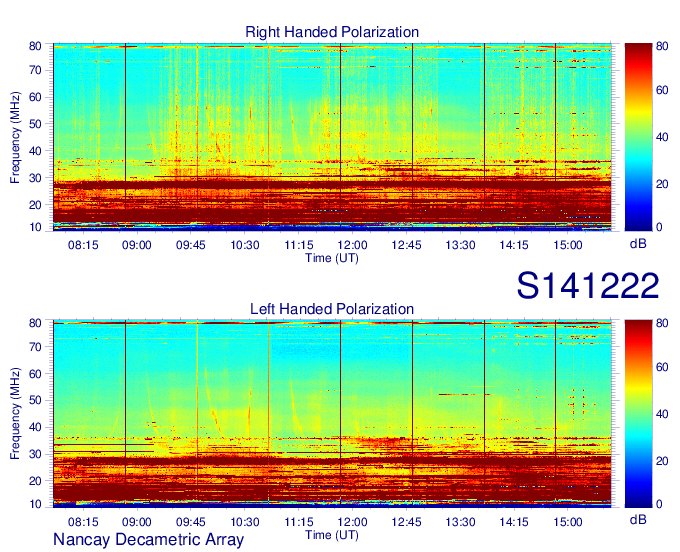Viewport: 680px width, 552px height.
Task: Click "60" frequency tick of Right Handed plot
Action: [x=35, y=97]
